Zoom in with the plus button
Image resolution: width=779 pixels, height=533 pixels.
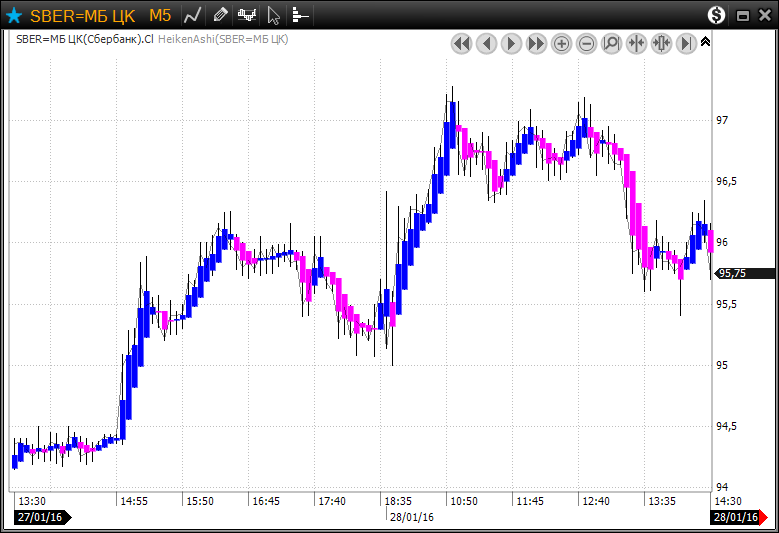pyautogui.click(x=561, y=43)
